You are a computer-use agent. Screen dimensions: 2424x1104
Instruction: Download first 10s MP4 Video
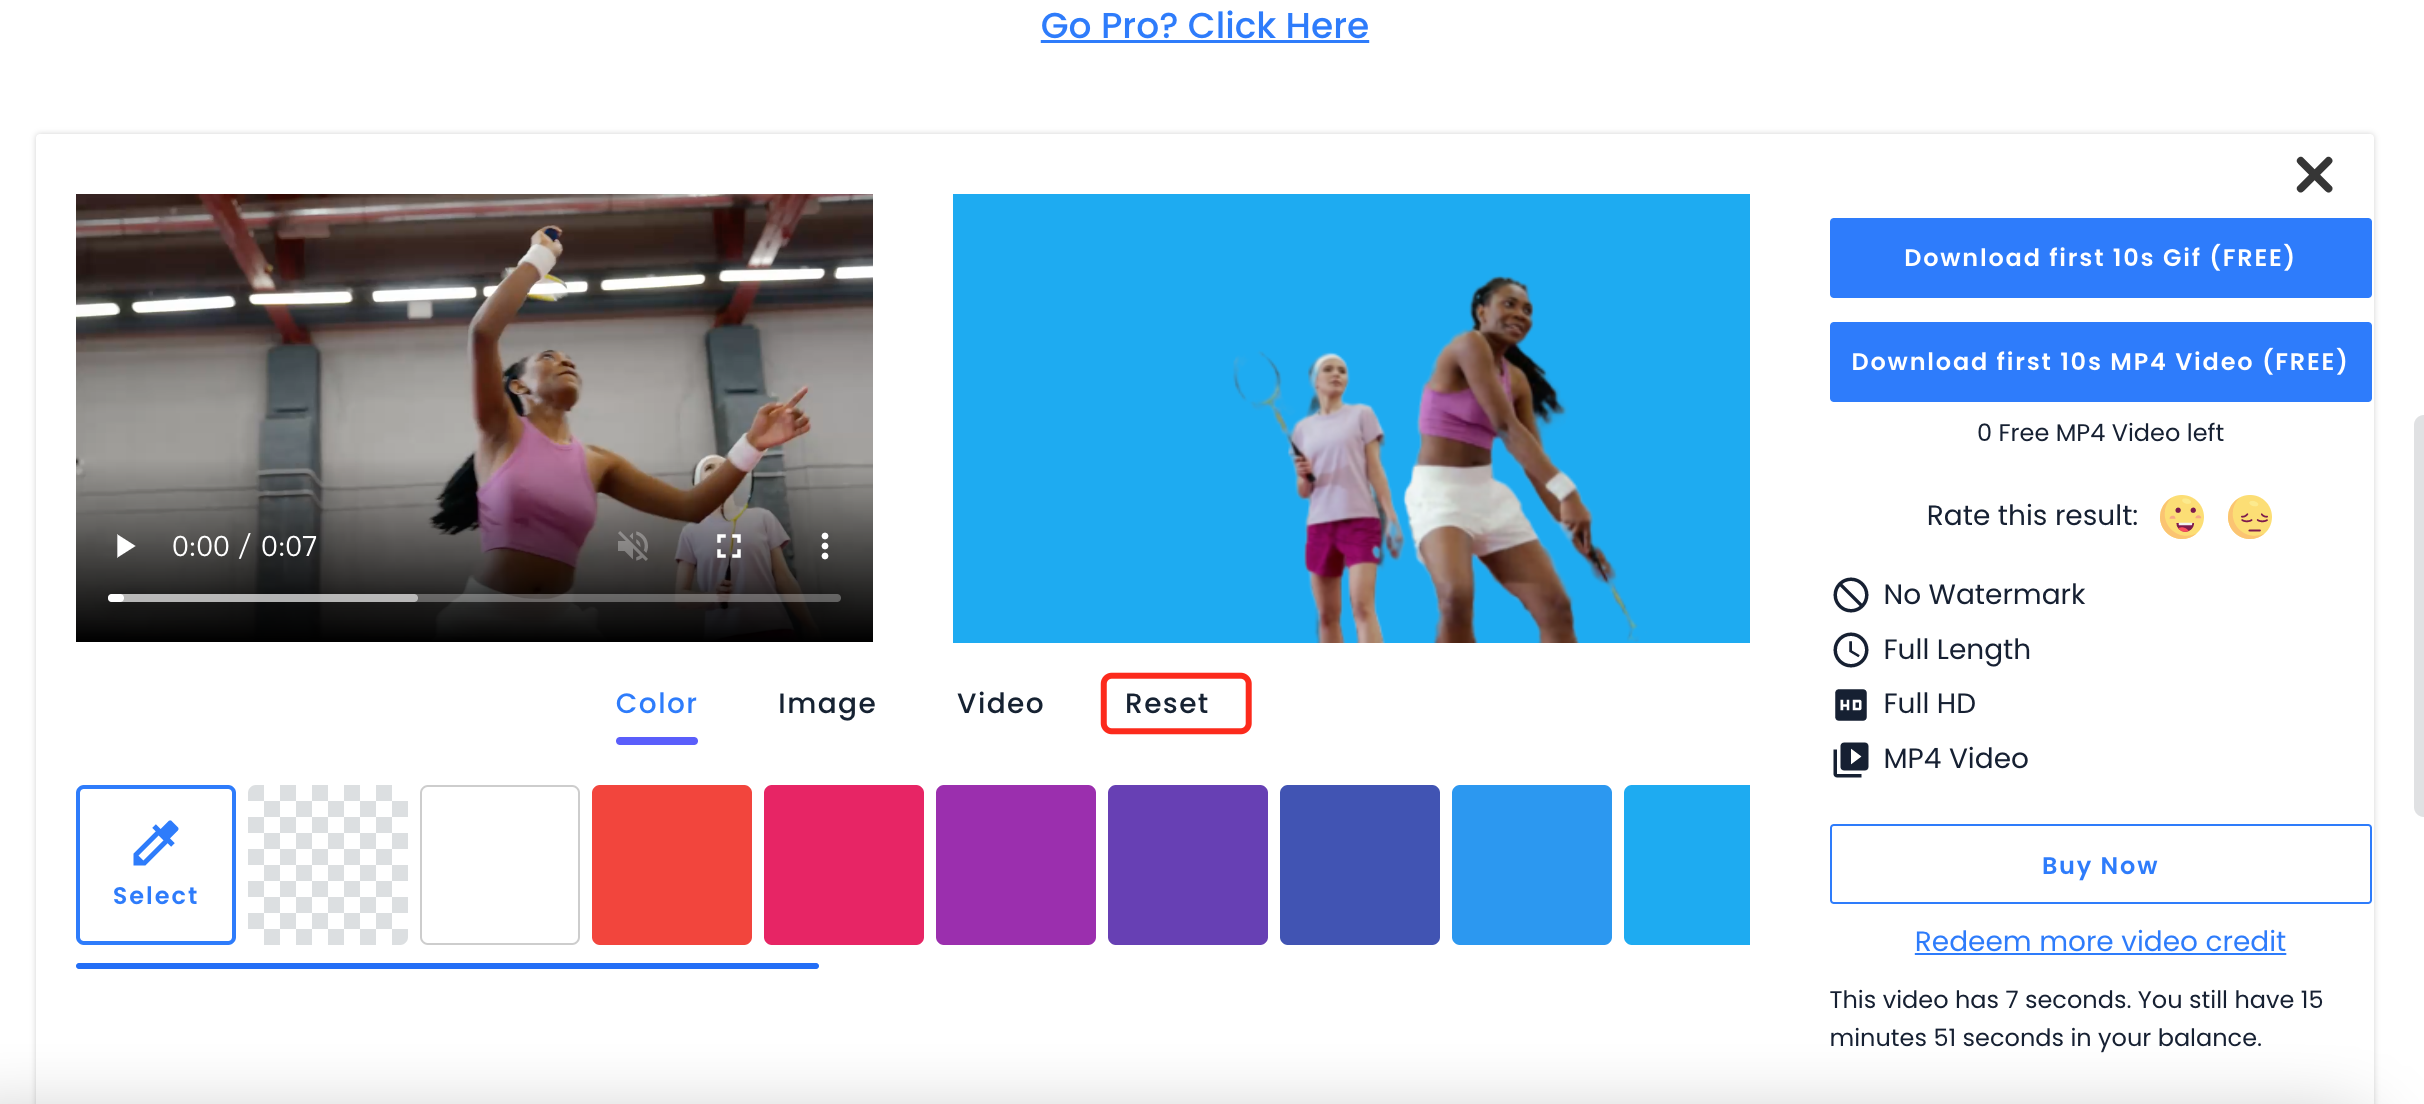(x=2100, y=362)
